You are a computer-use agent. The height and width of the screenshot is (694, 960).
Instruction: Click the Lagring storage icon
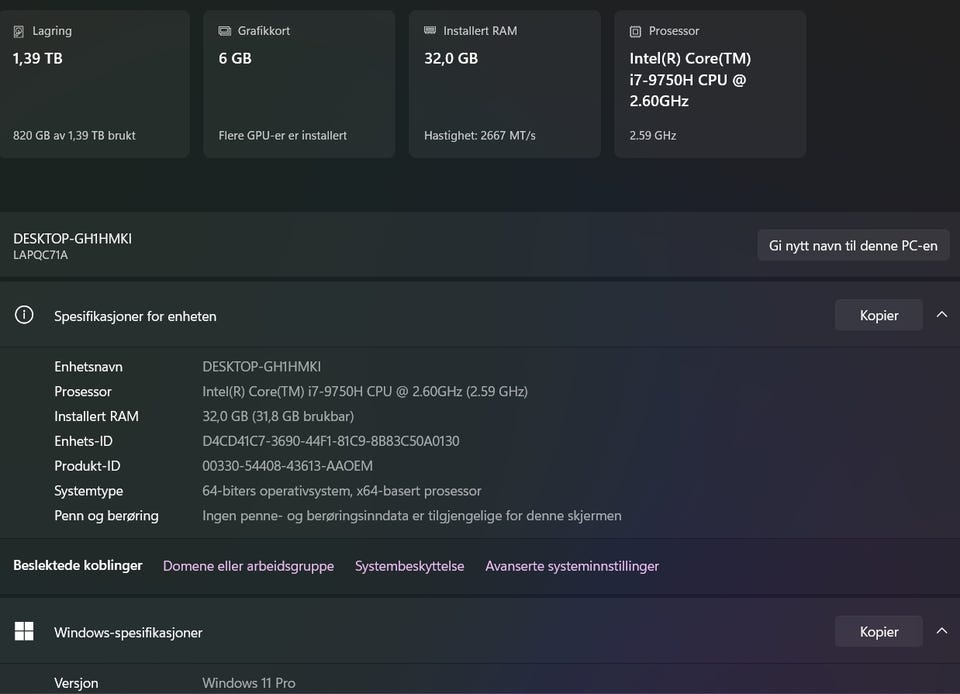coord(19,31)
